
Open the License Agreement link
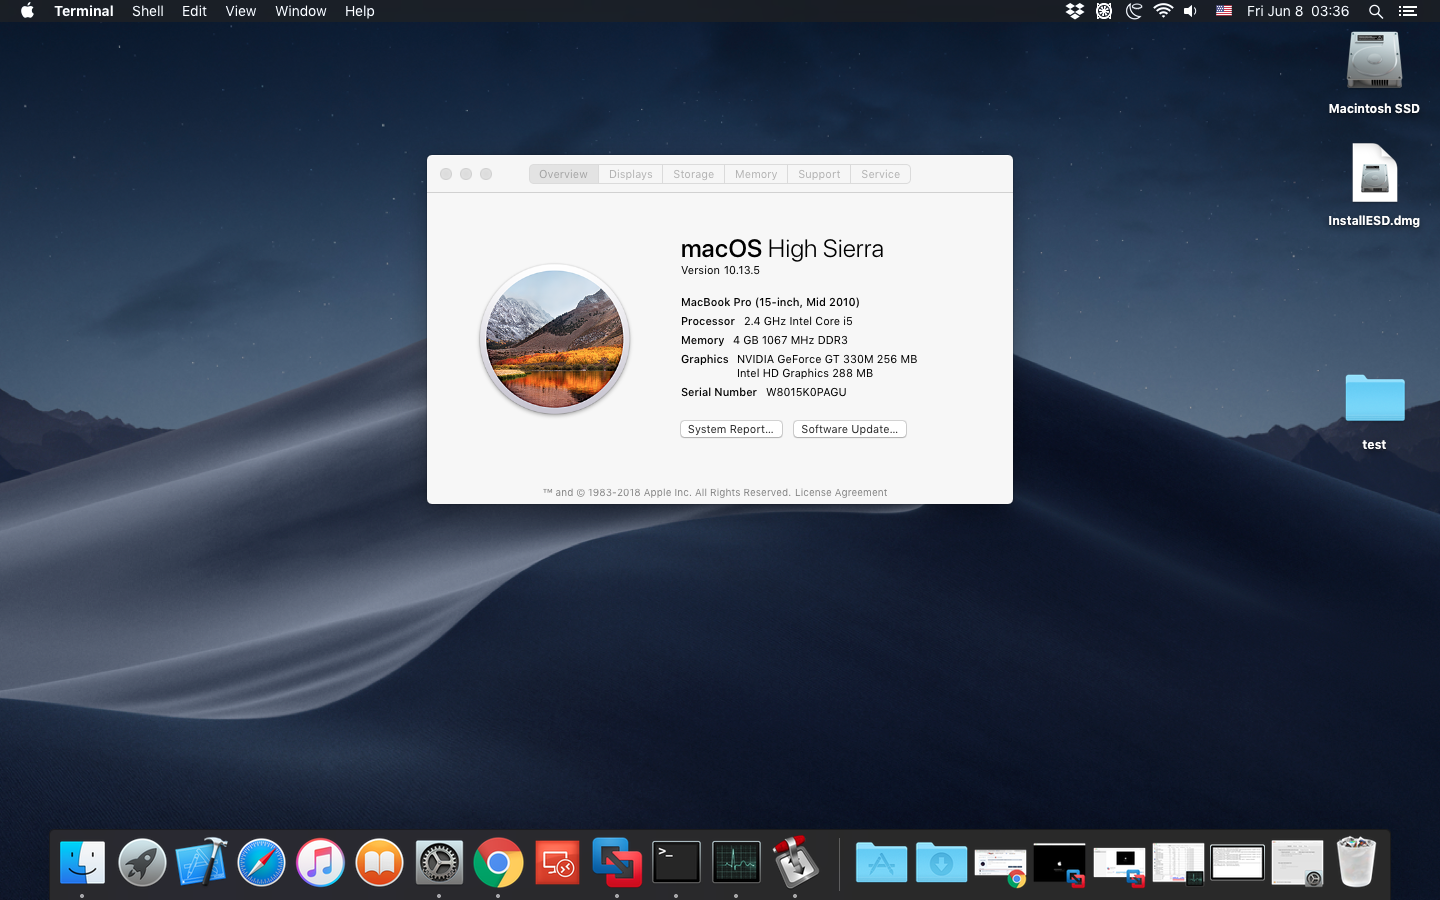[841, 492]
